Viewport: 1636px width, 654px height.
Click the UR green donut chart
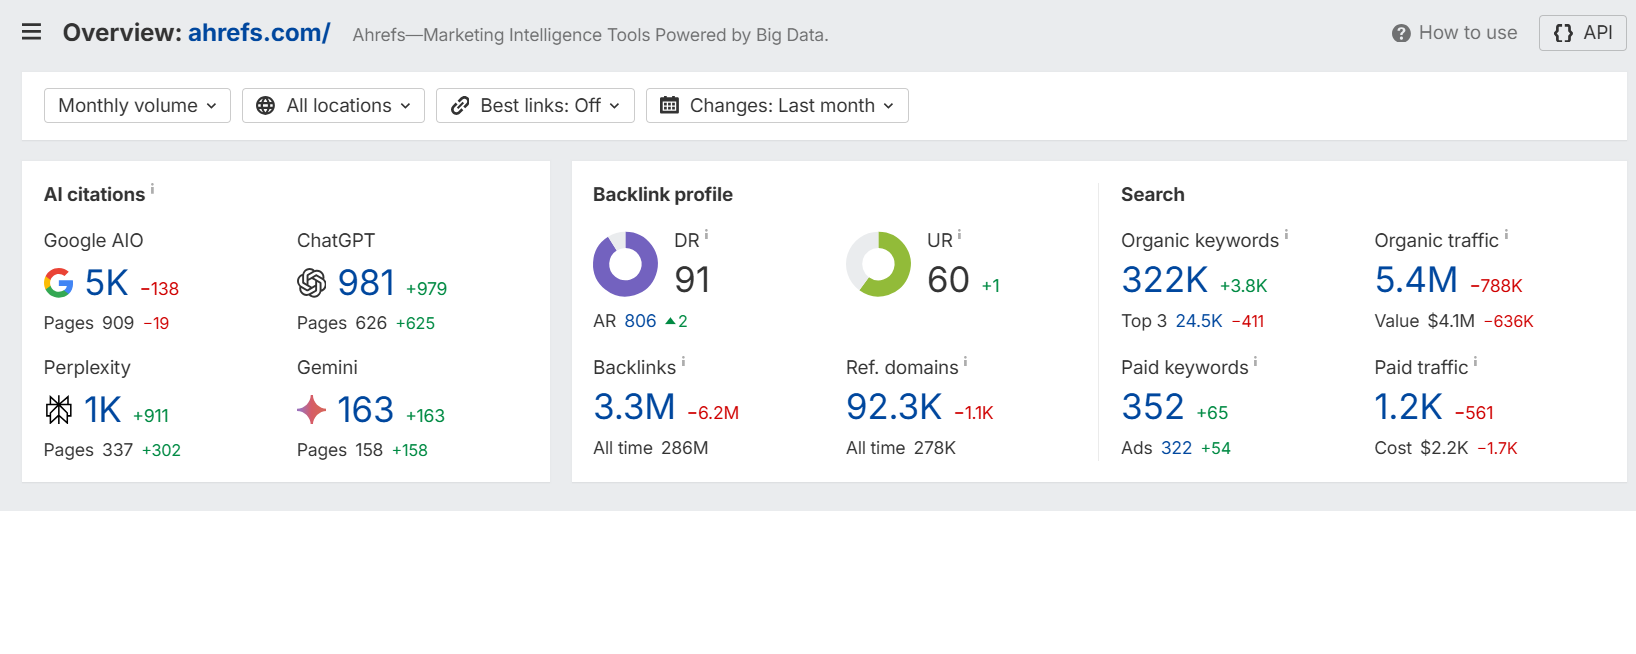878,265
